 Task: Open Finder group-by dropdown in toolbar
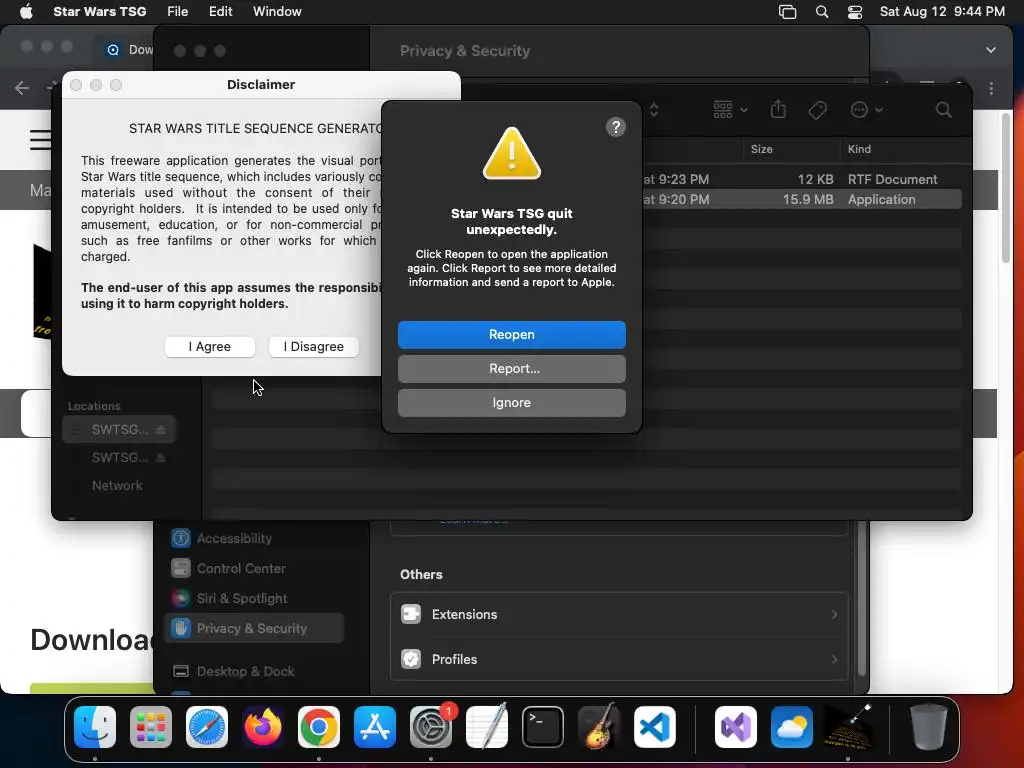(x=729, y=109)
